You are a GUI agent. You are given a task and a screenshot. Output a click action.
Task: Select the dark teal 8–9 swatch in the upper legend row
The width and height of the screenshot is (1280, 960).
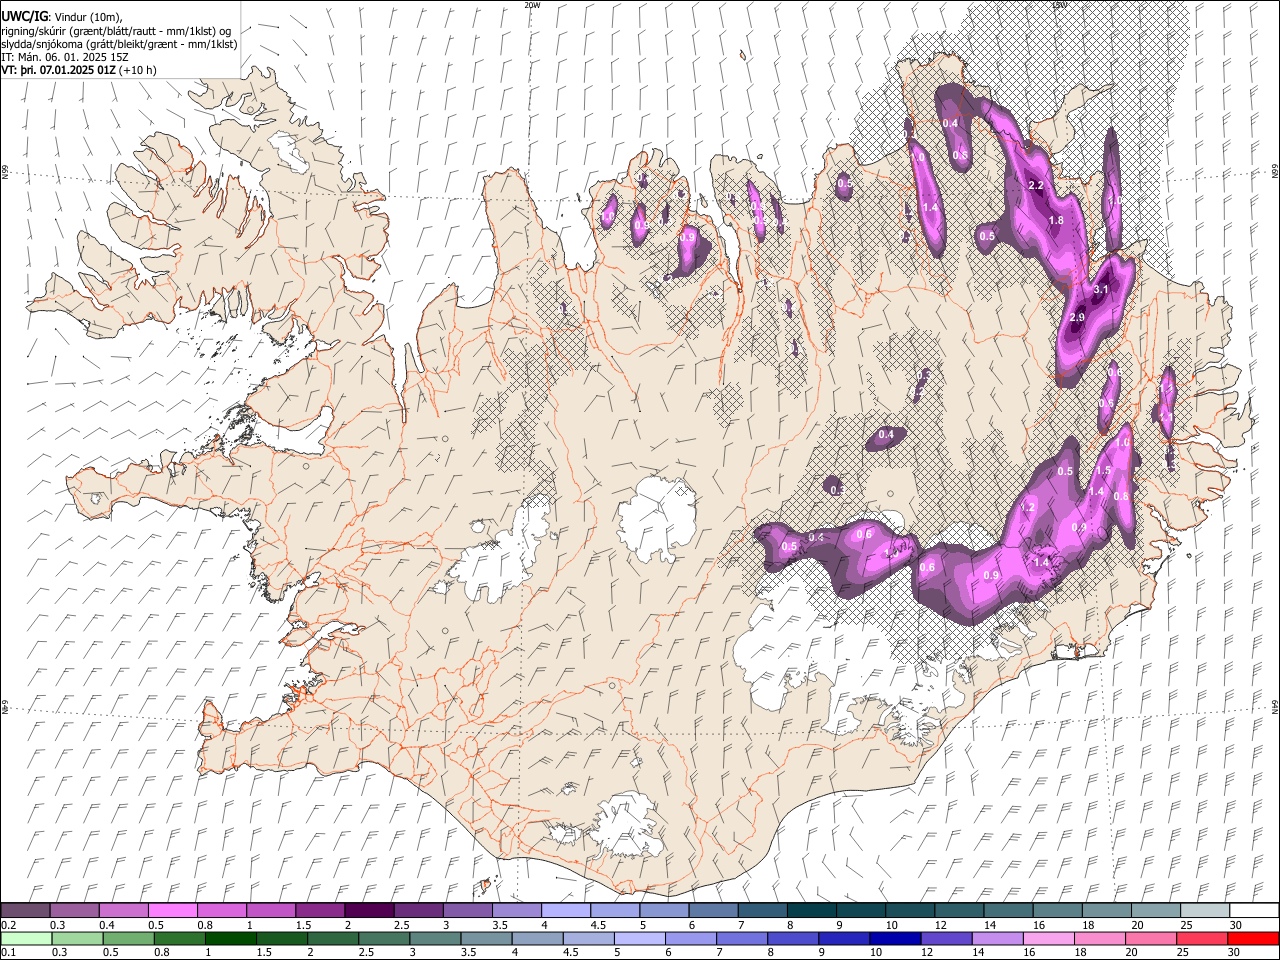coord(811,910)
